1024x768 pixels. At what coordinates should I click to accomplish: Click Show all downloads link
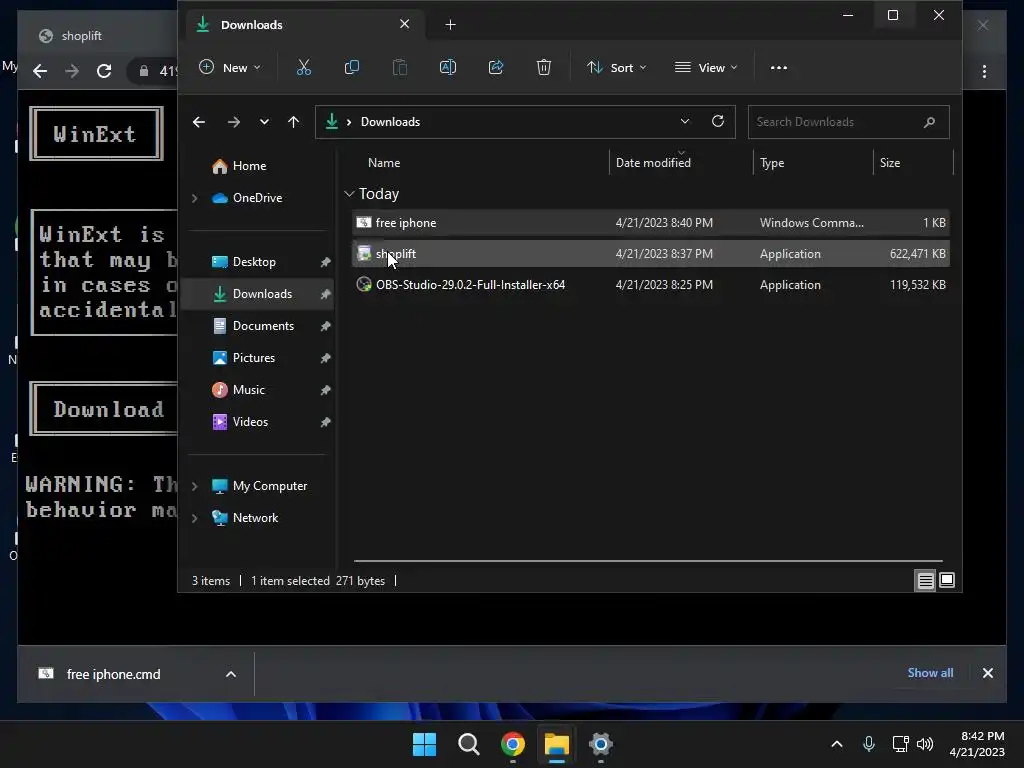pyautogui.click(x=930, y=673)
